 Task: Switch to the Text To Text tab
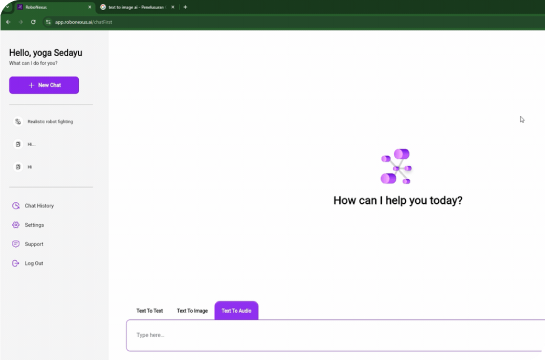coord(150,311)
